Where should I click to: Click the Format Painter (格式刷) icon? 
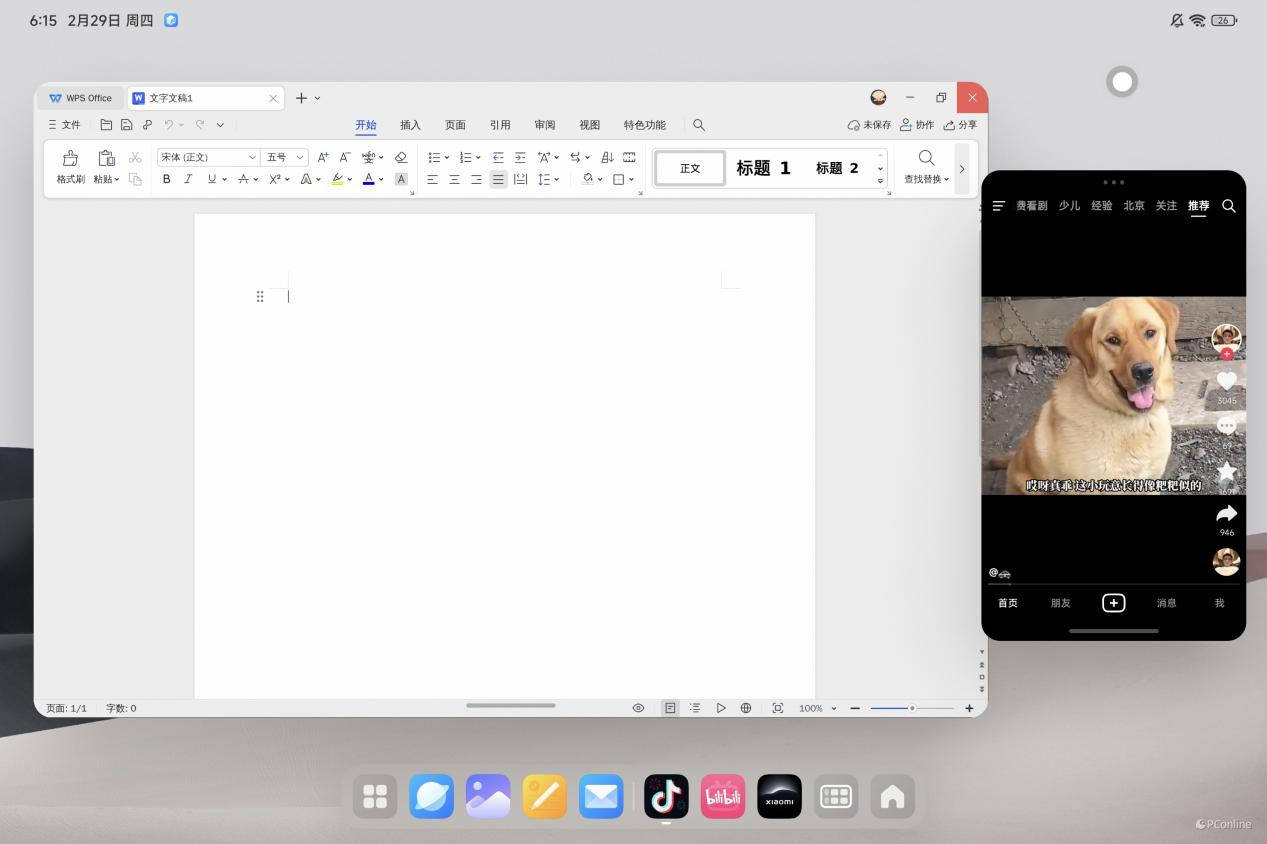coord(70,166)
